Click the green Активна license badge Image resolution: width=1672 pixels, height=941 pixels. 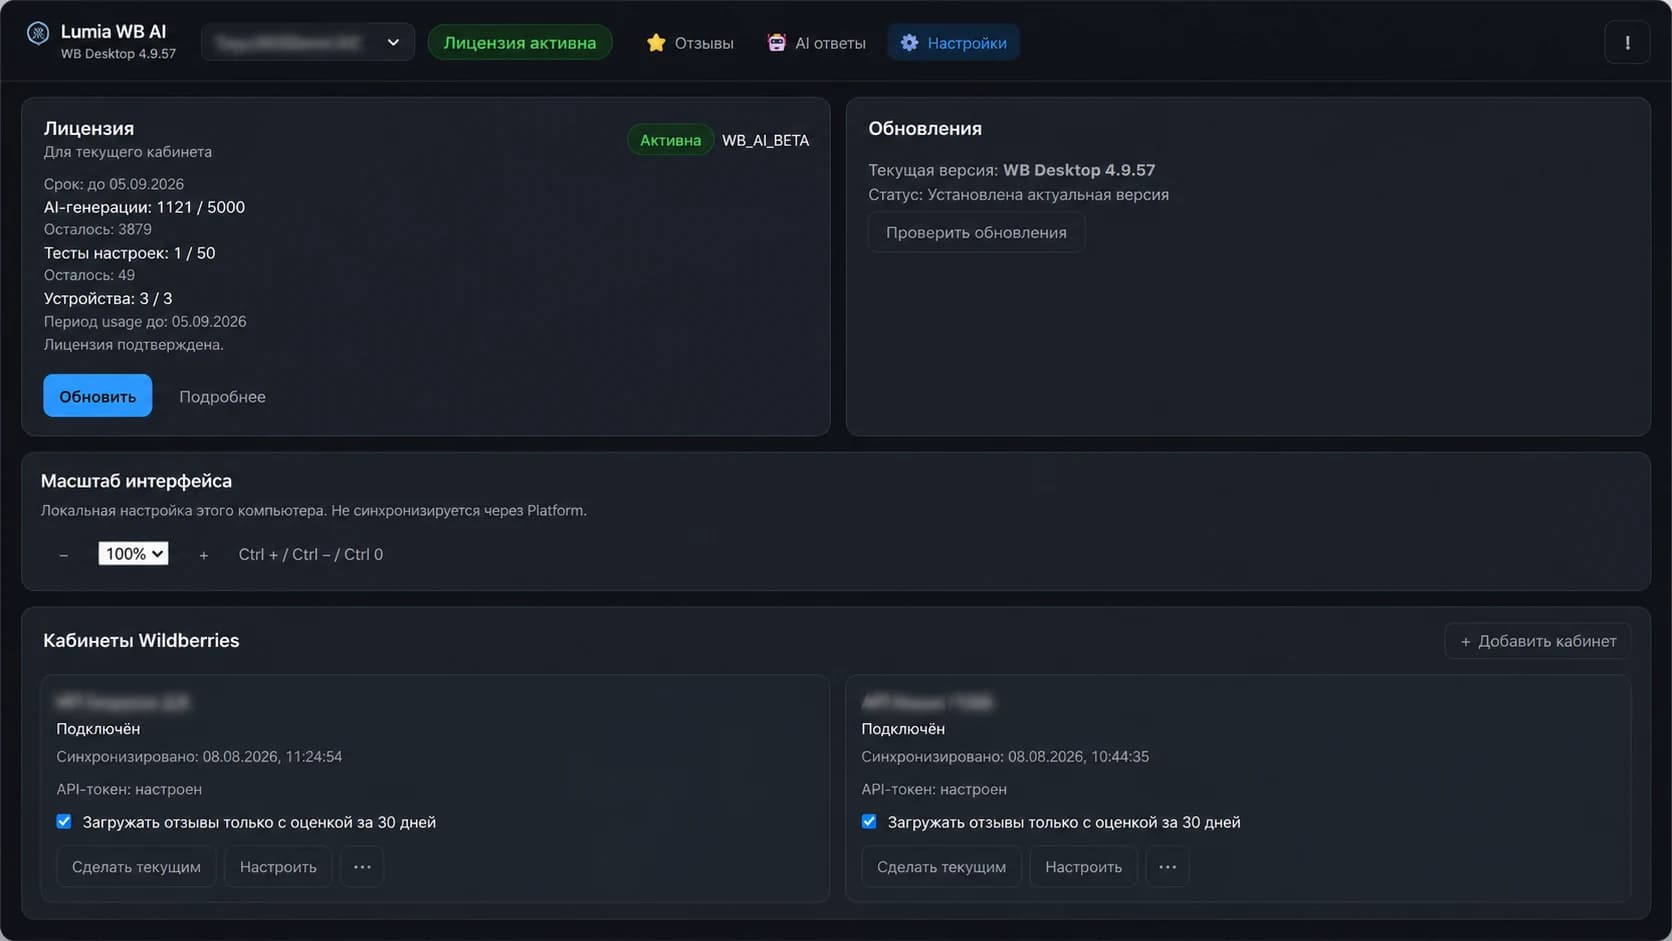pos(670,140)
